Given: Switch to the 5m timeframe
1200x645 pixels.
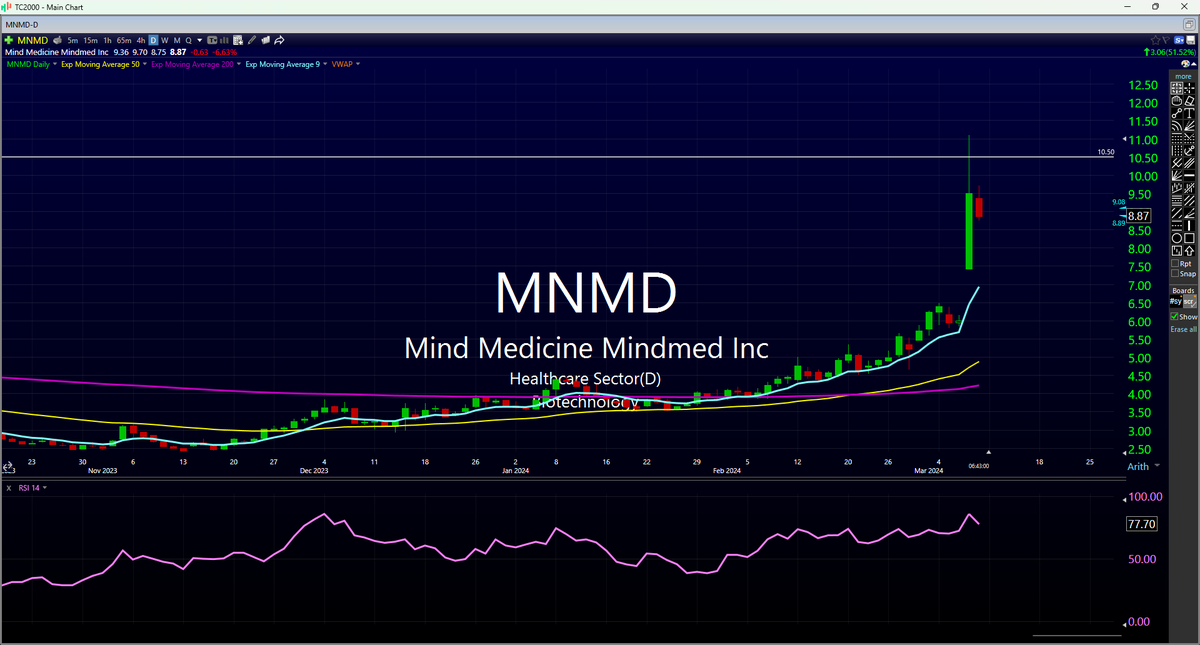Looking at the screenshot, I should pyautogui.click(x=73, y=40).
